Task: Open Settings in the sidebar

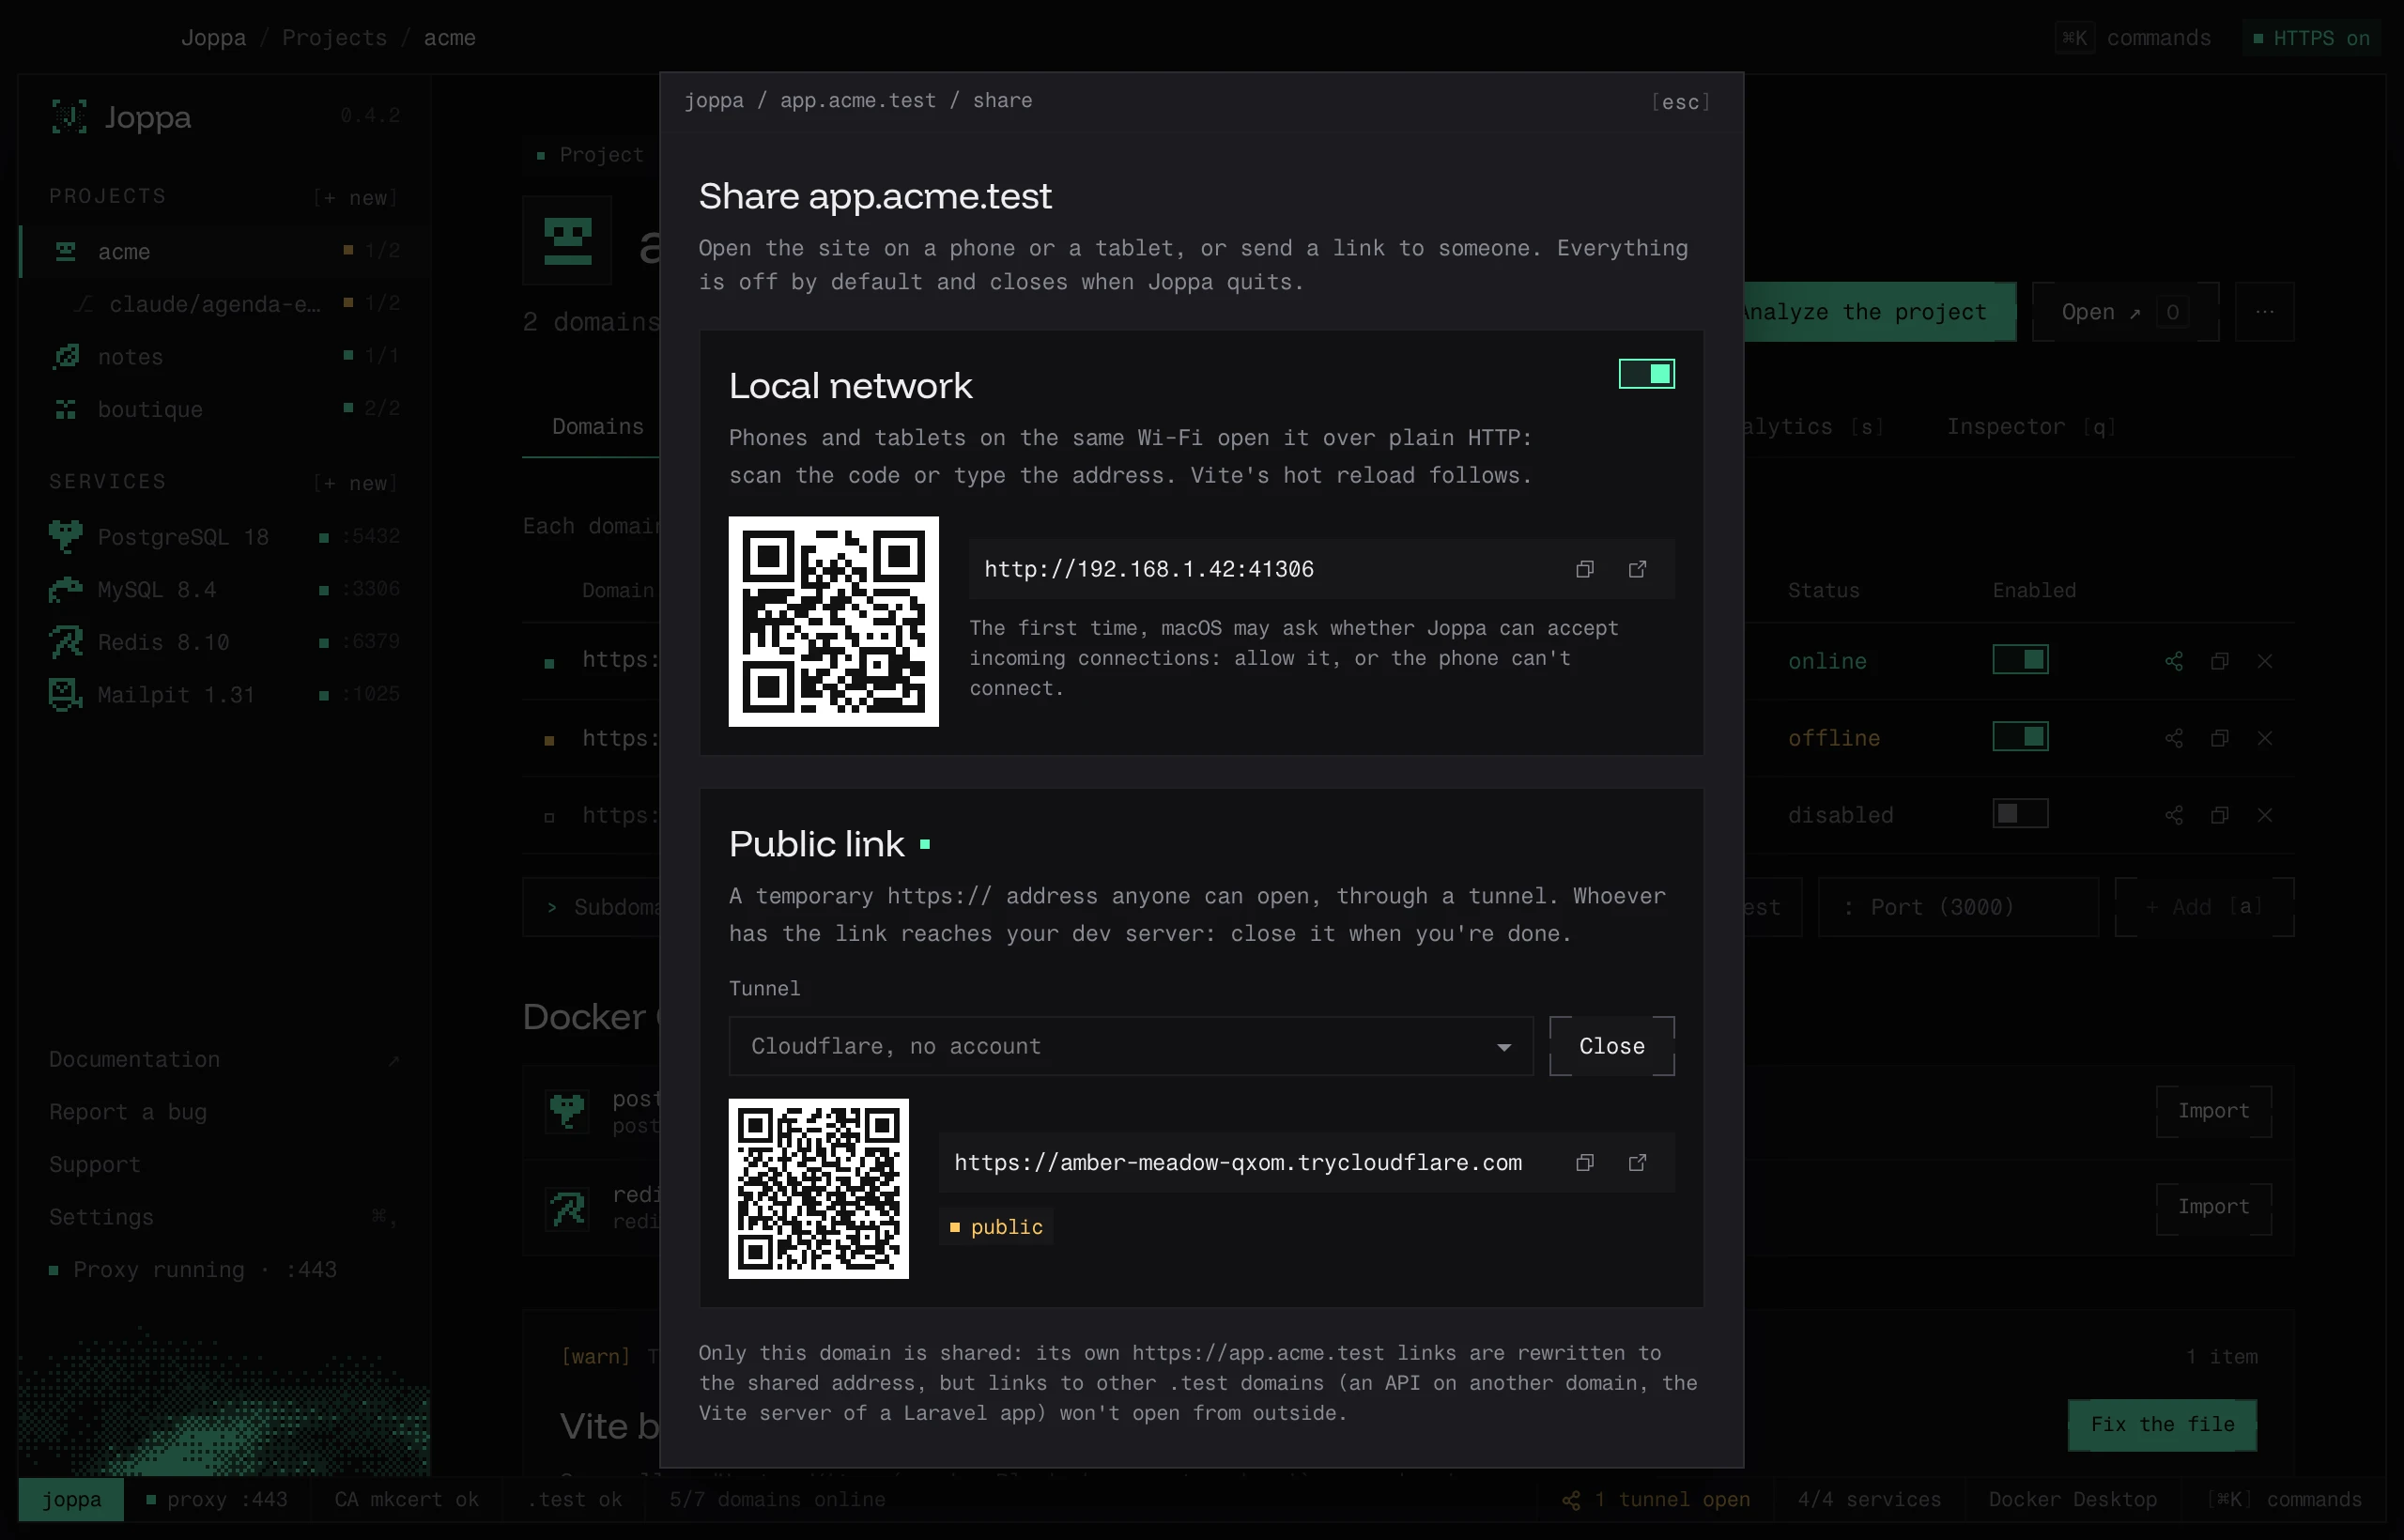Action: pyautogui.click(x=225, y=1218)
